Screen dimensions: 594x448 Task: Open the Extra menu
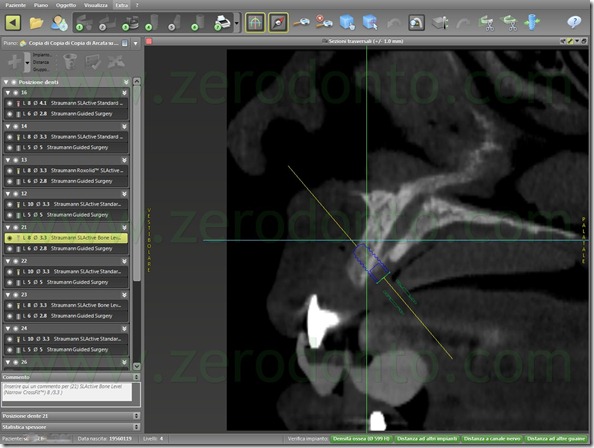[x=122, y=5]
